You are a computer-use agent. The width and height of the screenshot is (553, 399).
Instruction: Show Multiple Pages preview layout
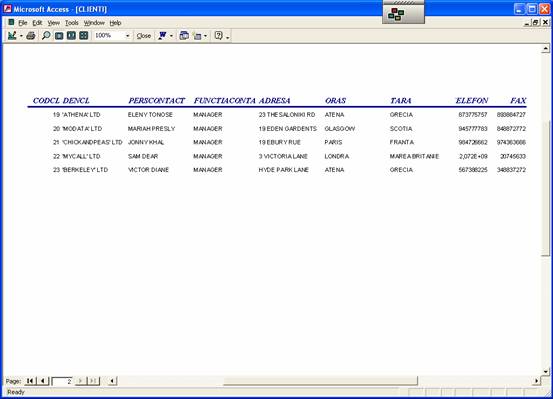[84, 35]
